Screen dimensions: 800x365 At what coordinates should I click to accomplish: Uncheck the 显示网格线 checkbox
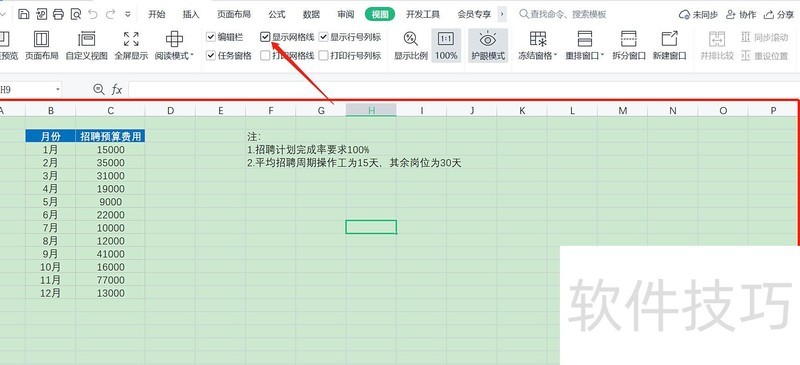pos(265,37)
